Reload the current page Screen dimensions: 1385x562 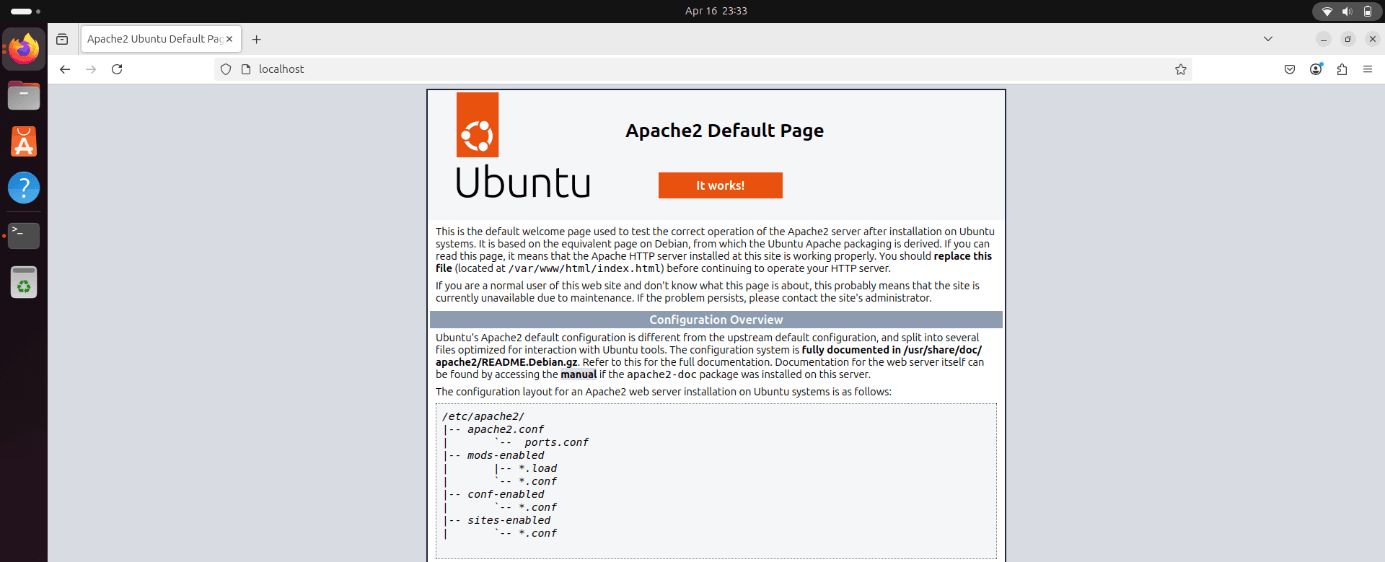point(117,69)
